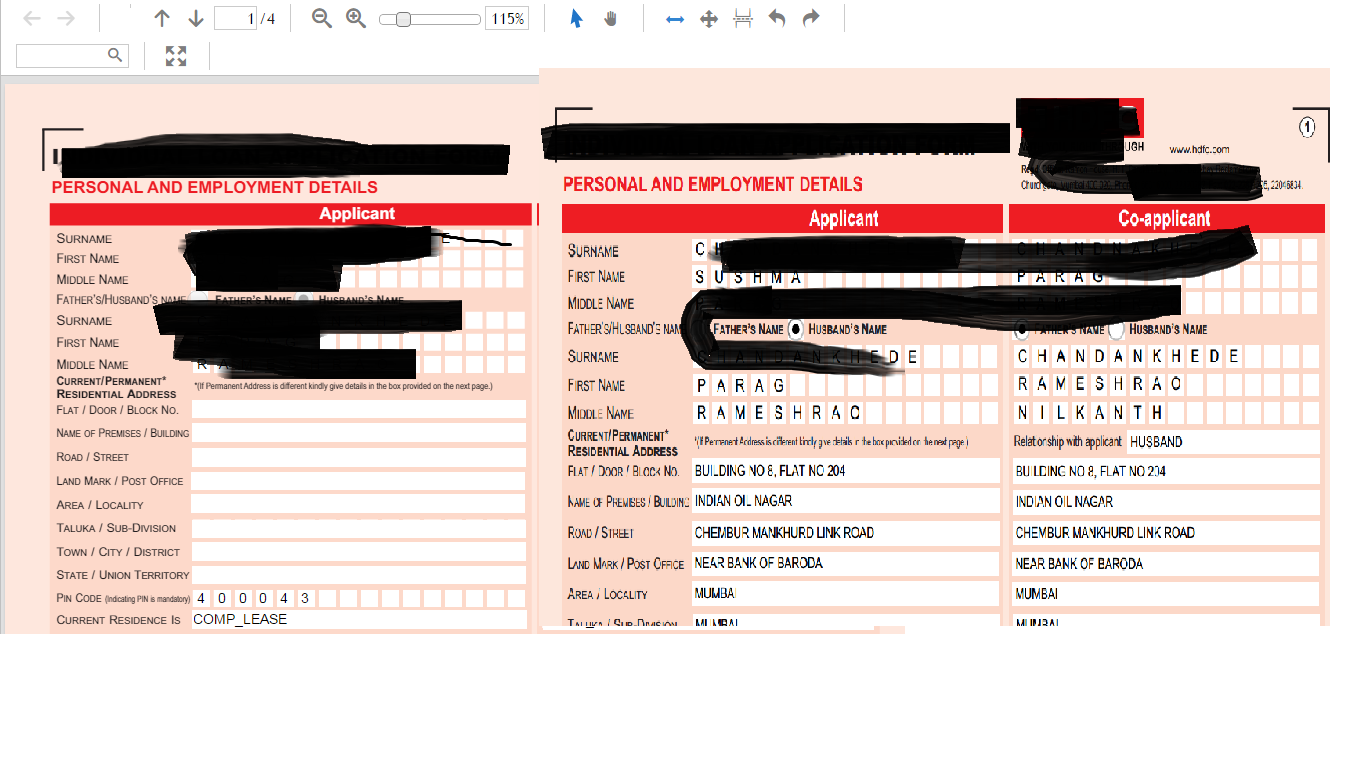Fit document to width with horizontal arrow icon

tap(675, 19)
